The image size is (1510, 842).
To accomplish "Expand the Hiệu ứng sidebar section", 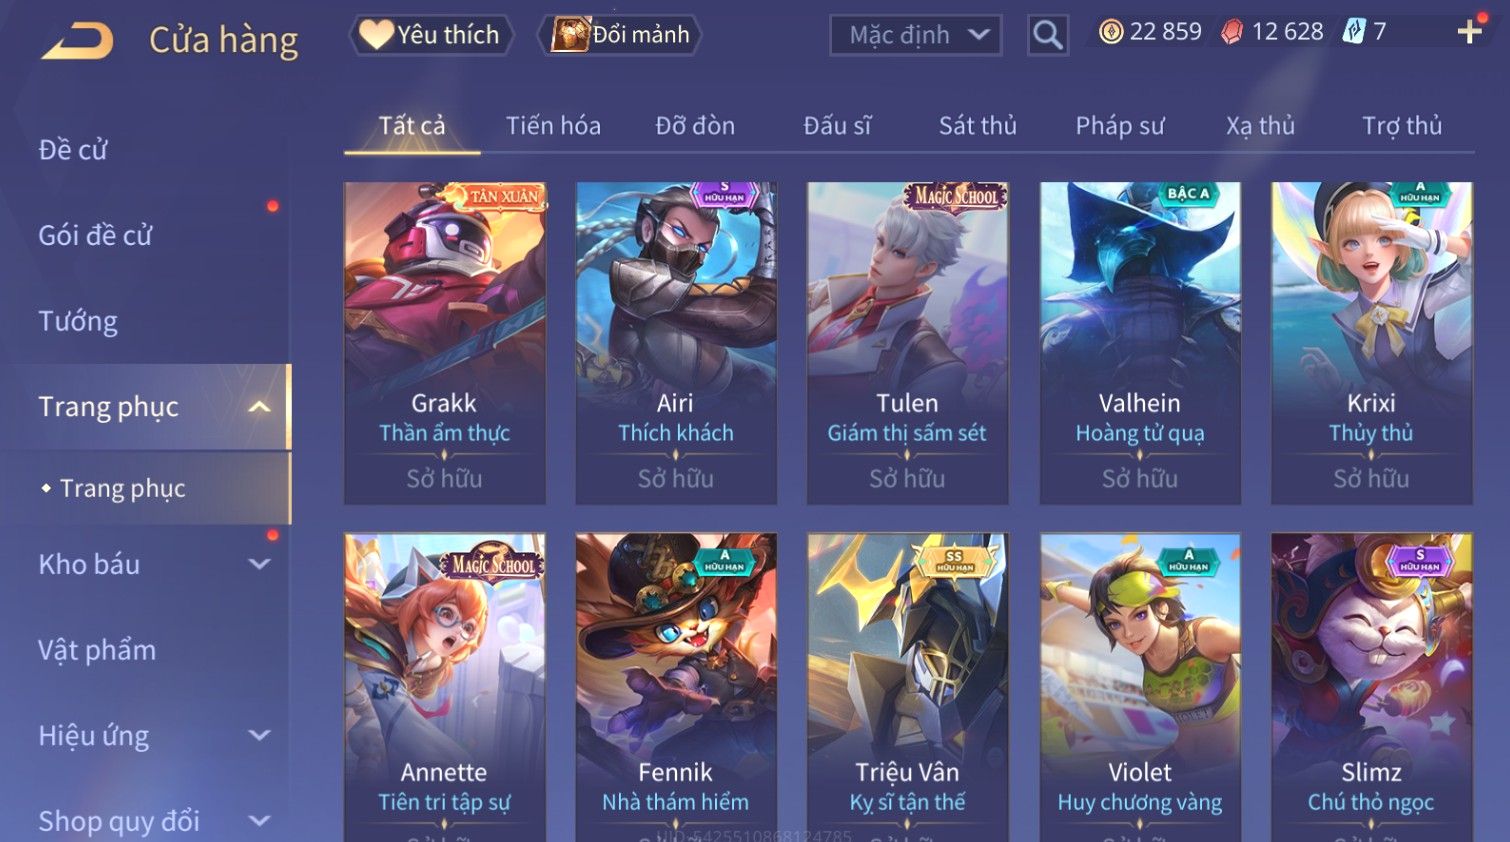I will (259, 736).
